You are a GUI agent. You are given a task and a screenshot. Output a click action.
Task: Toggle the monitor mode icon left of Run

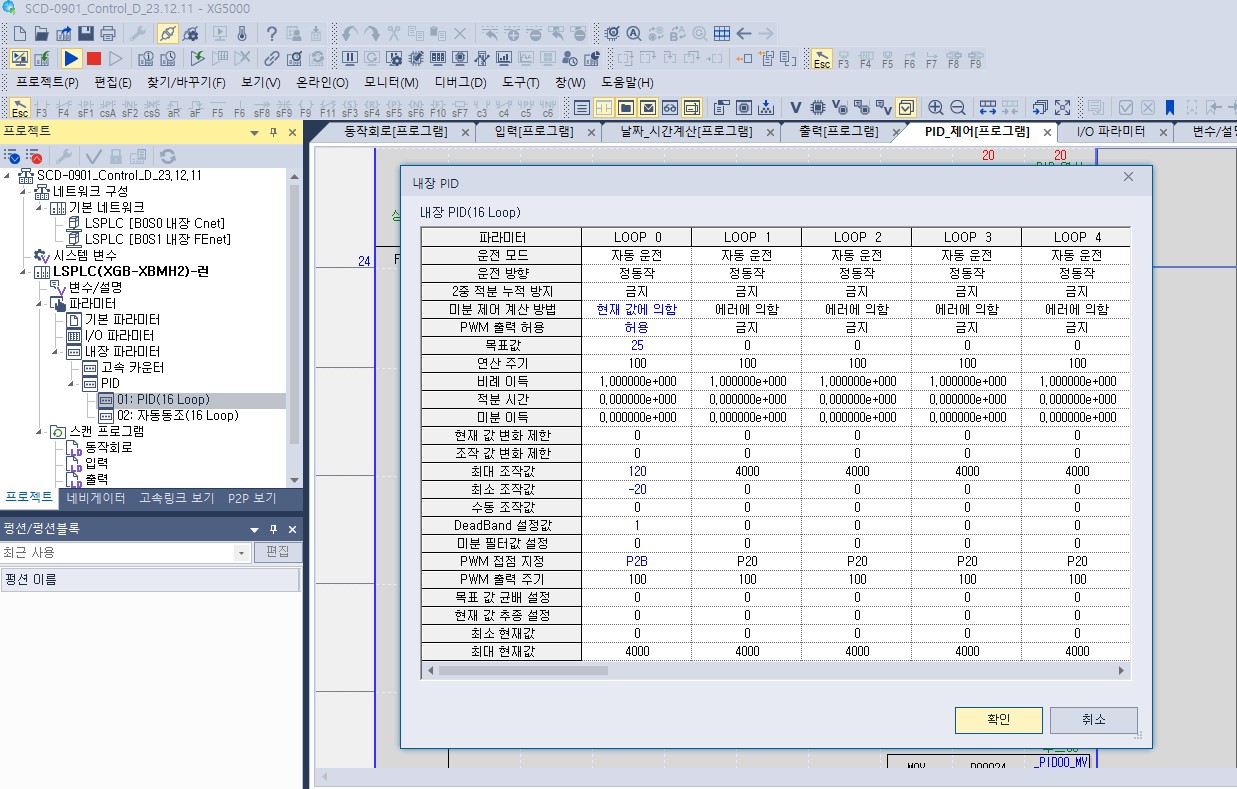[x=20, y=59]
